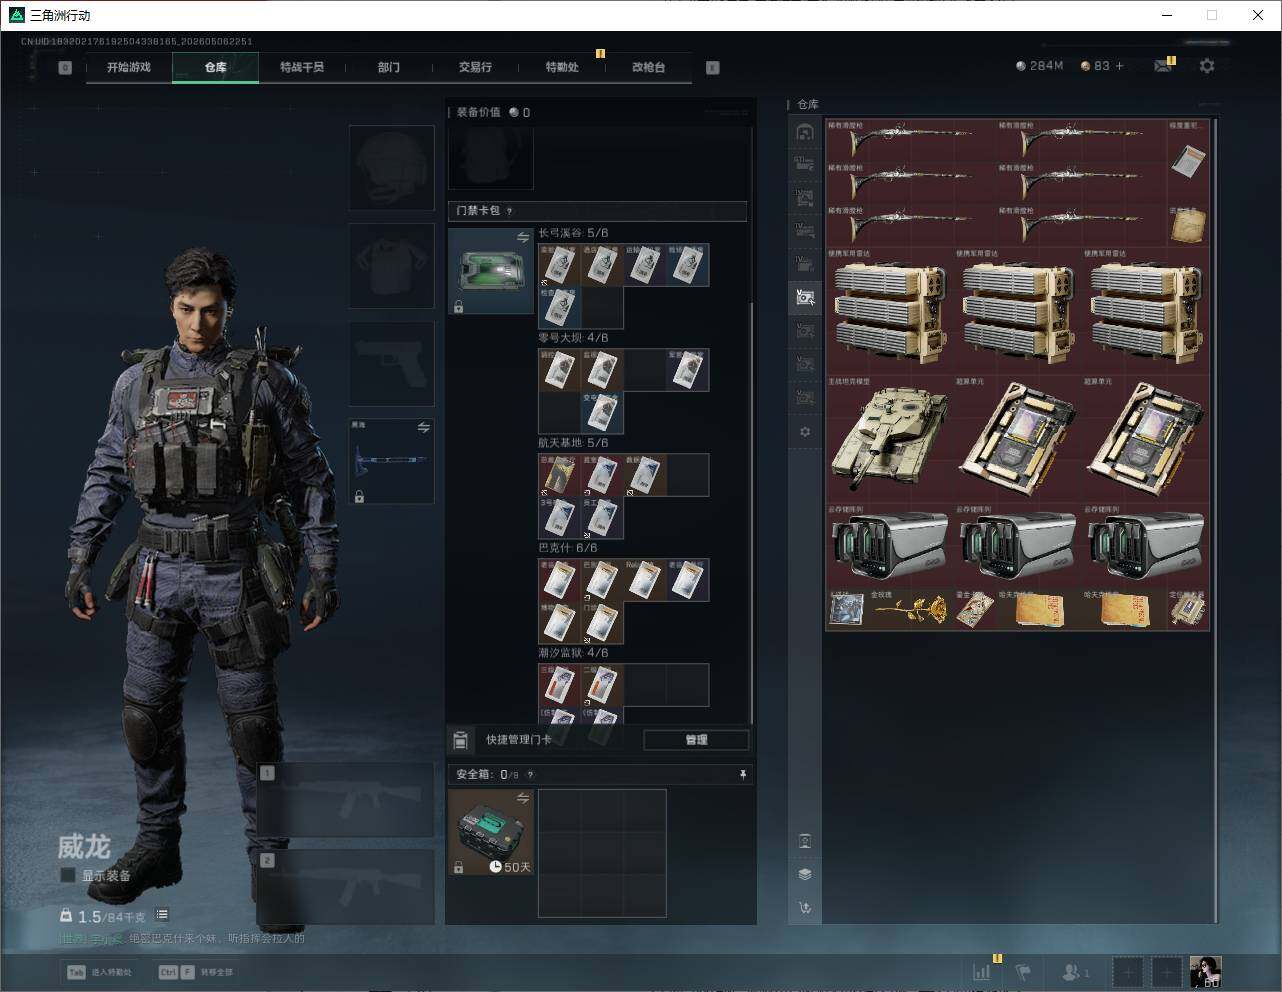Screen dimensions: 1282x992
Task: Open the 特勤处 tab
Action: click(562, 67)
